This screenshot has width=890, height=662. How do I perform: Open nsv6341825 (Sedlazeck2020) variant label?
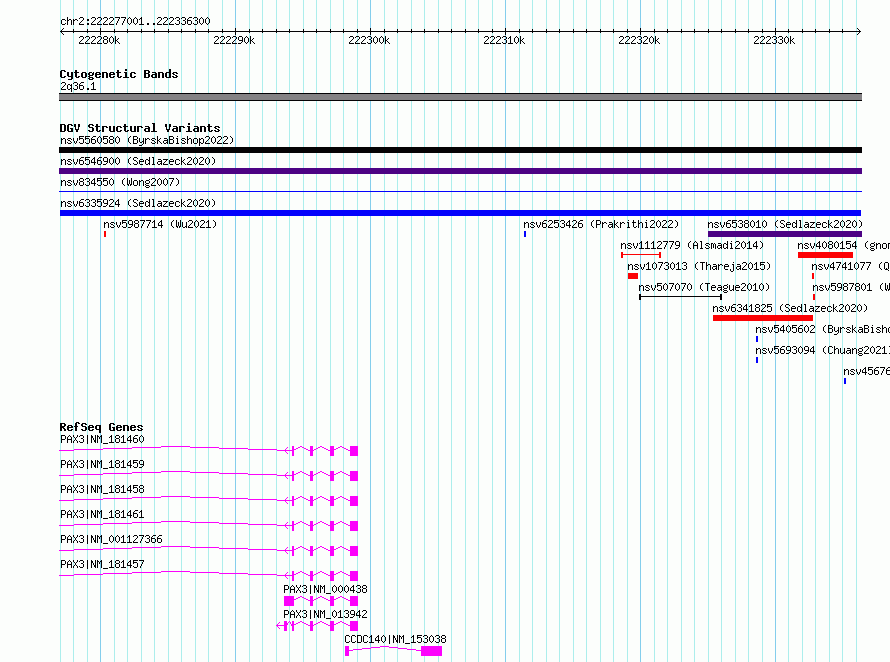click(790, 308)
